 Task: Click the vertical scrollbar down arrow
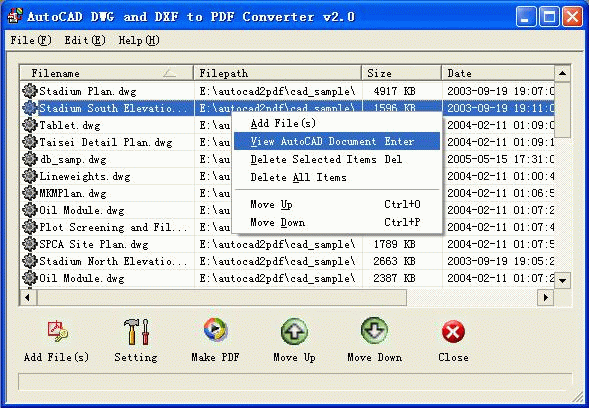(x=562, y=280)
